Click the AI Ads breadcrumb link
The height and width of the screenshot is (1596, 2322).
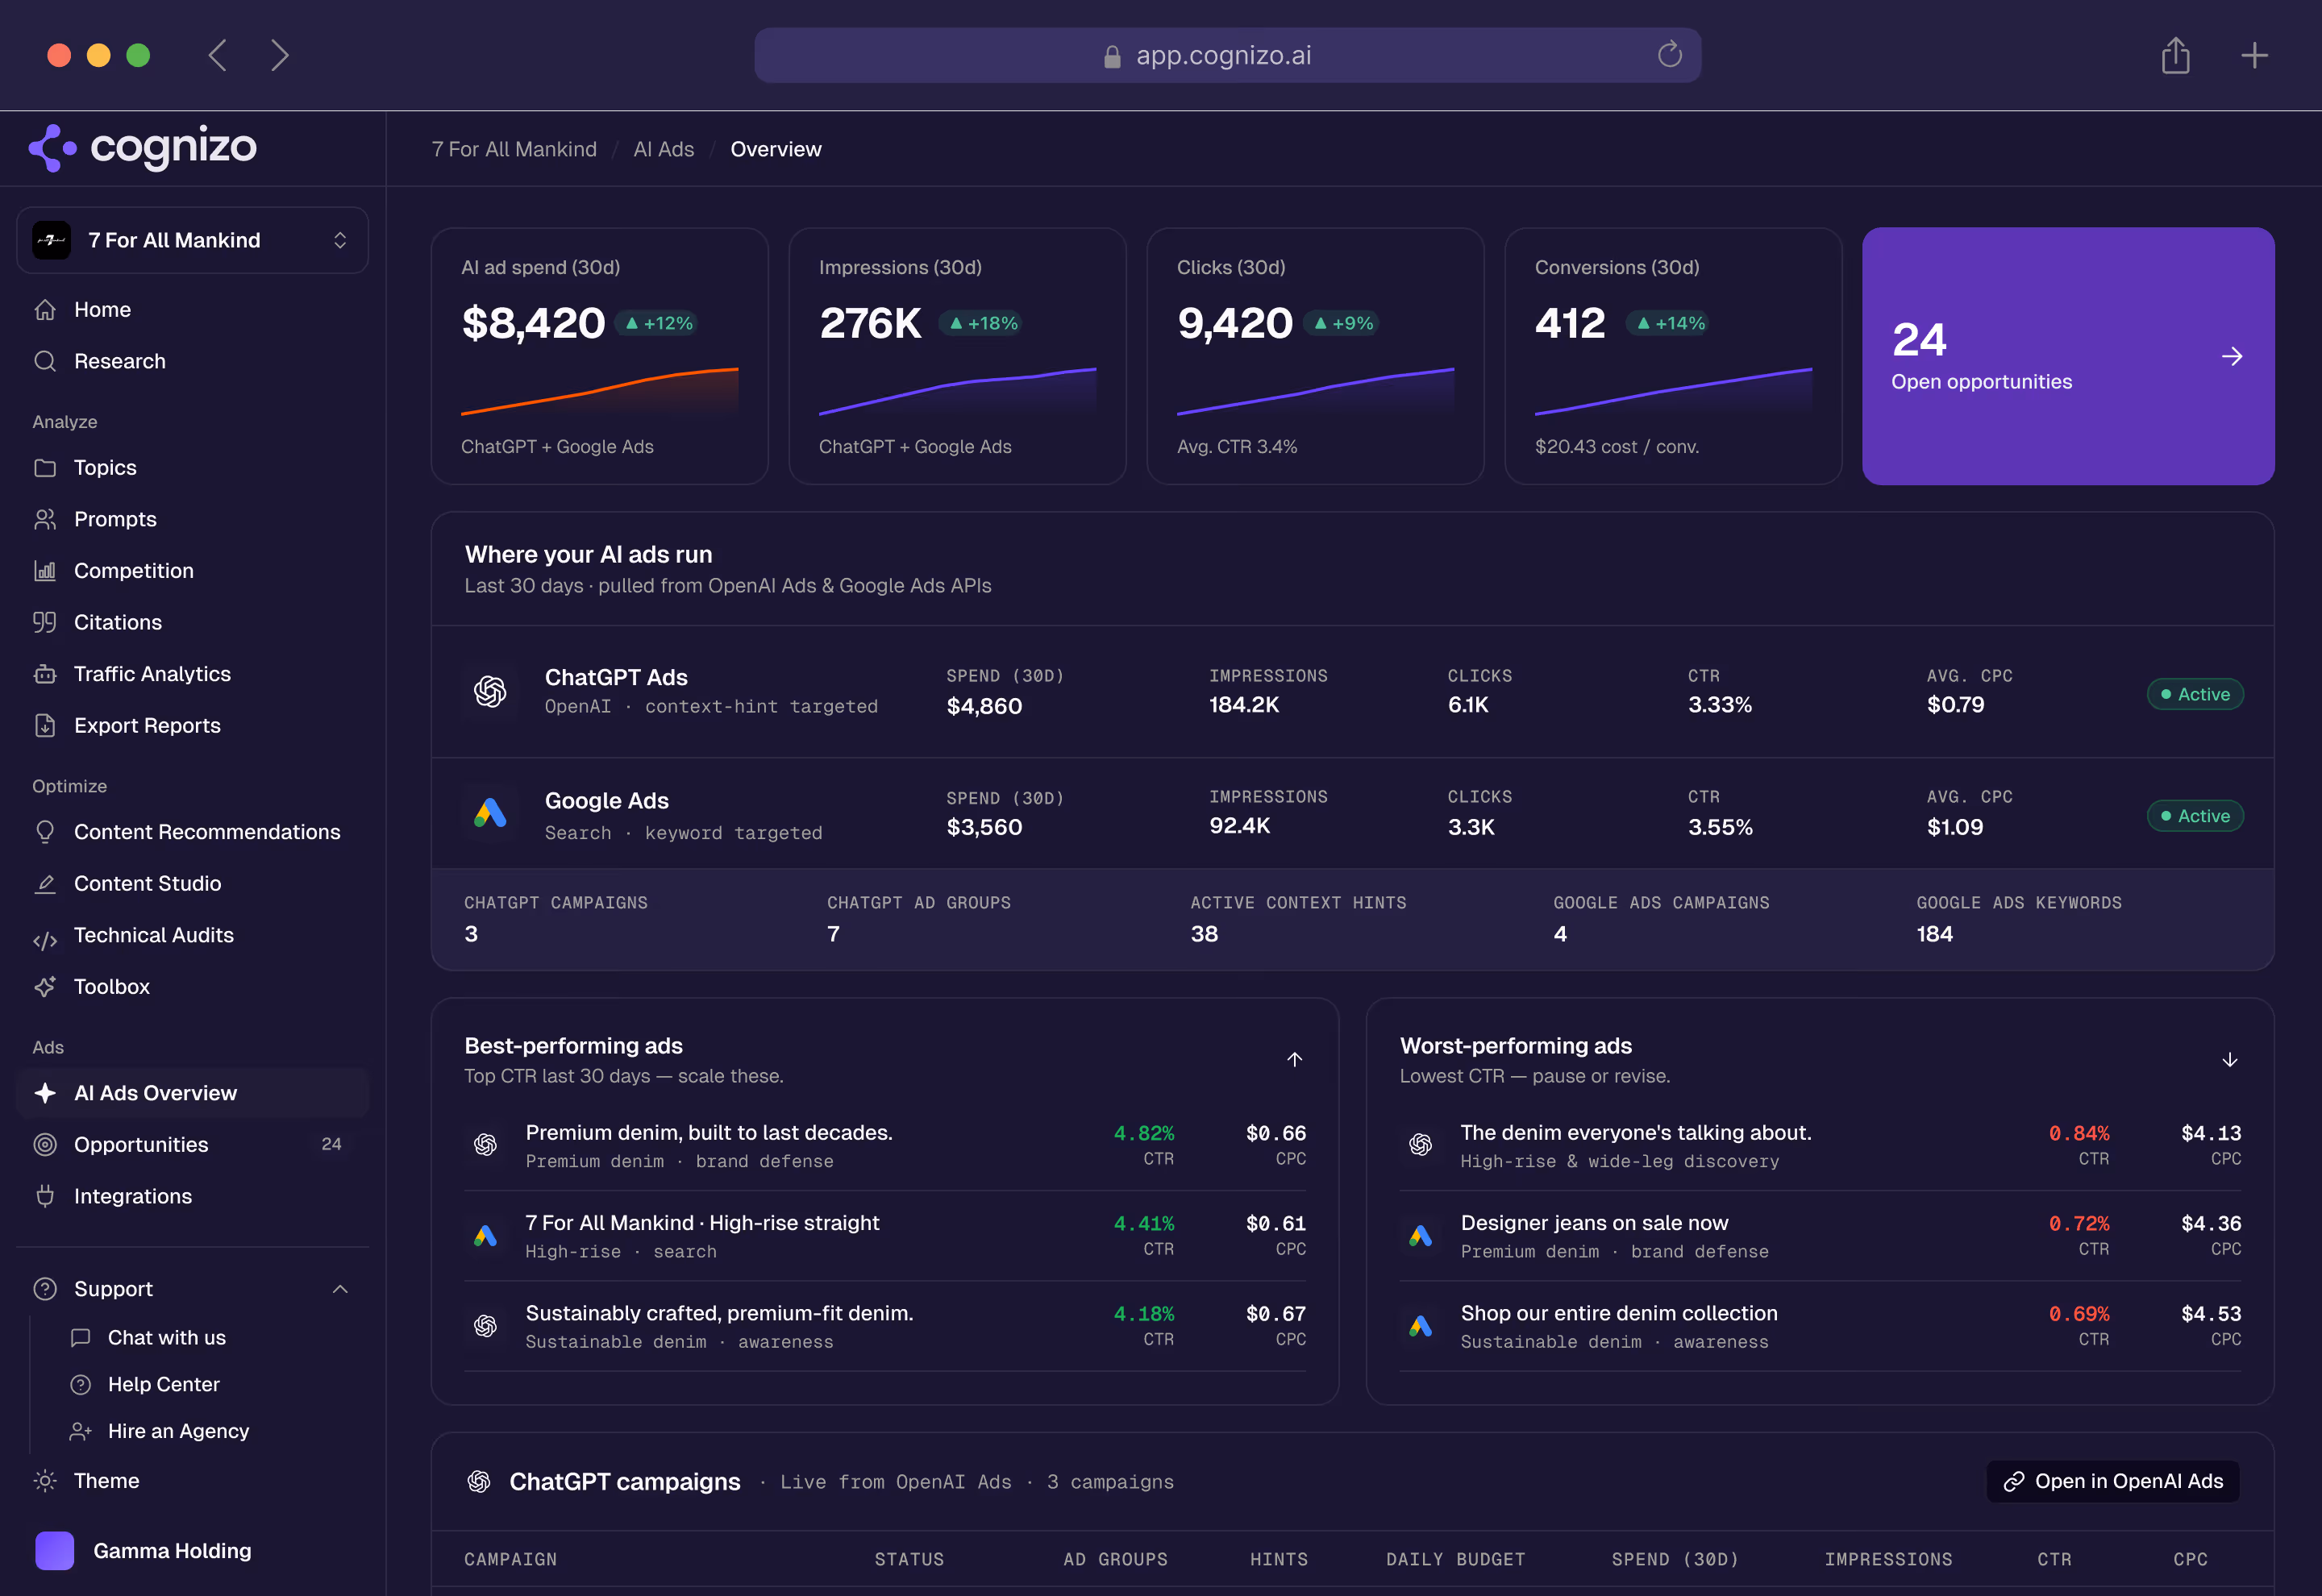tap(664, 149)
